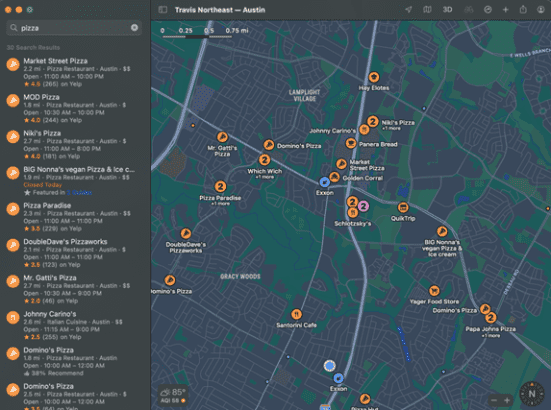Click the pink cluster pin near Schlotzsky's
The image size is (551, 410).
[x=364, y=206]
